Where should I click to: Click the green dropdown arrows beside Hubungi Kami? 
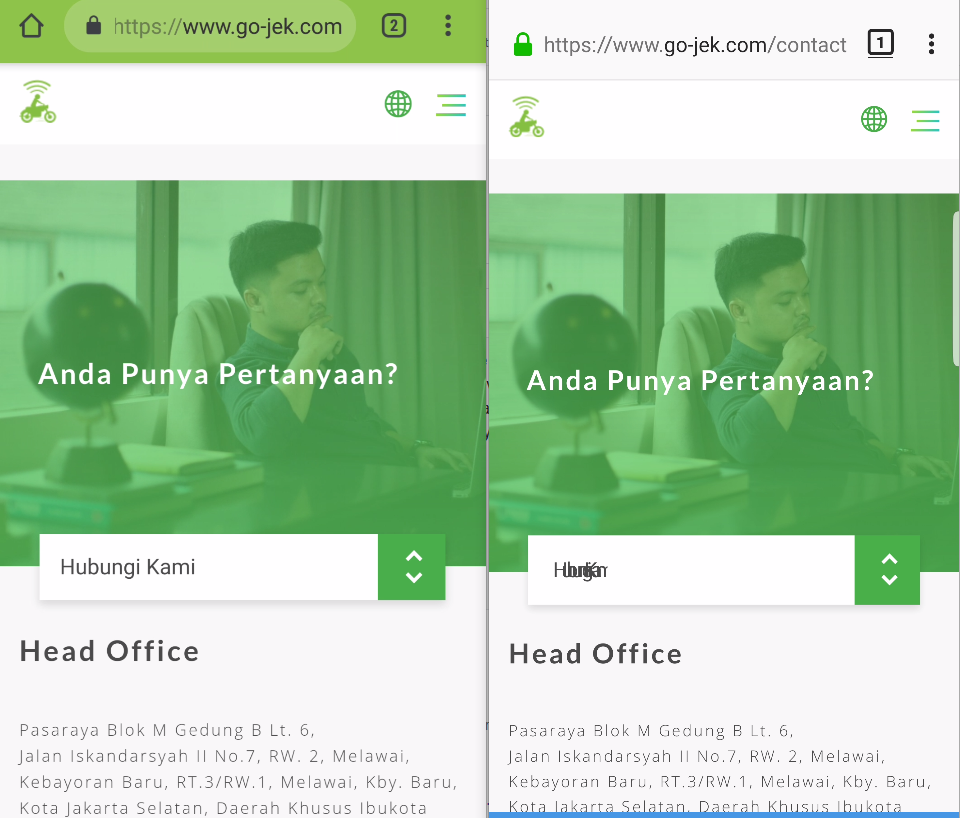pos(411,567)
